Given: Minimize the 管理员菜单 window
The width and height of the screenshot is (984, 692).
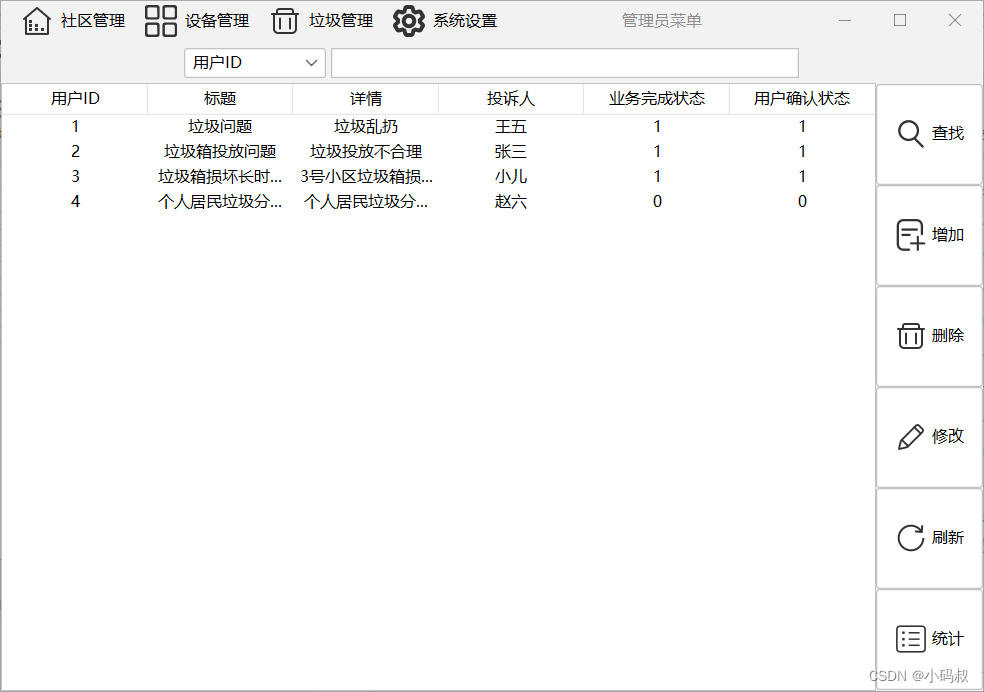Looking at the screenshot, I should point(845,21).
